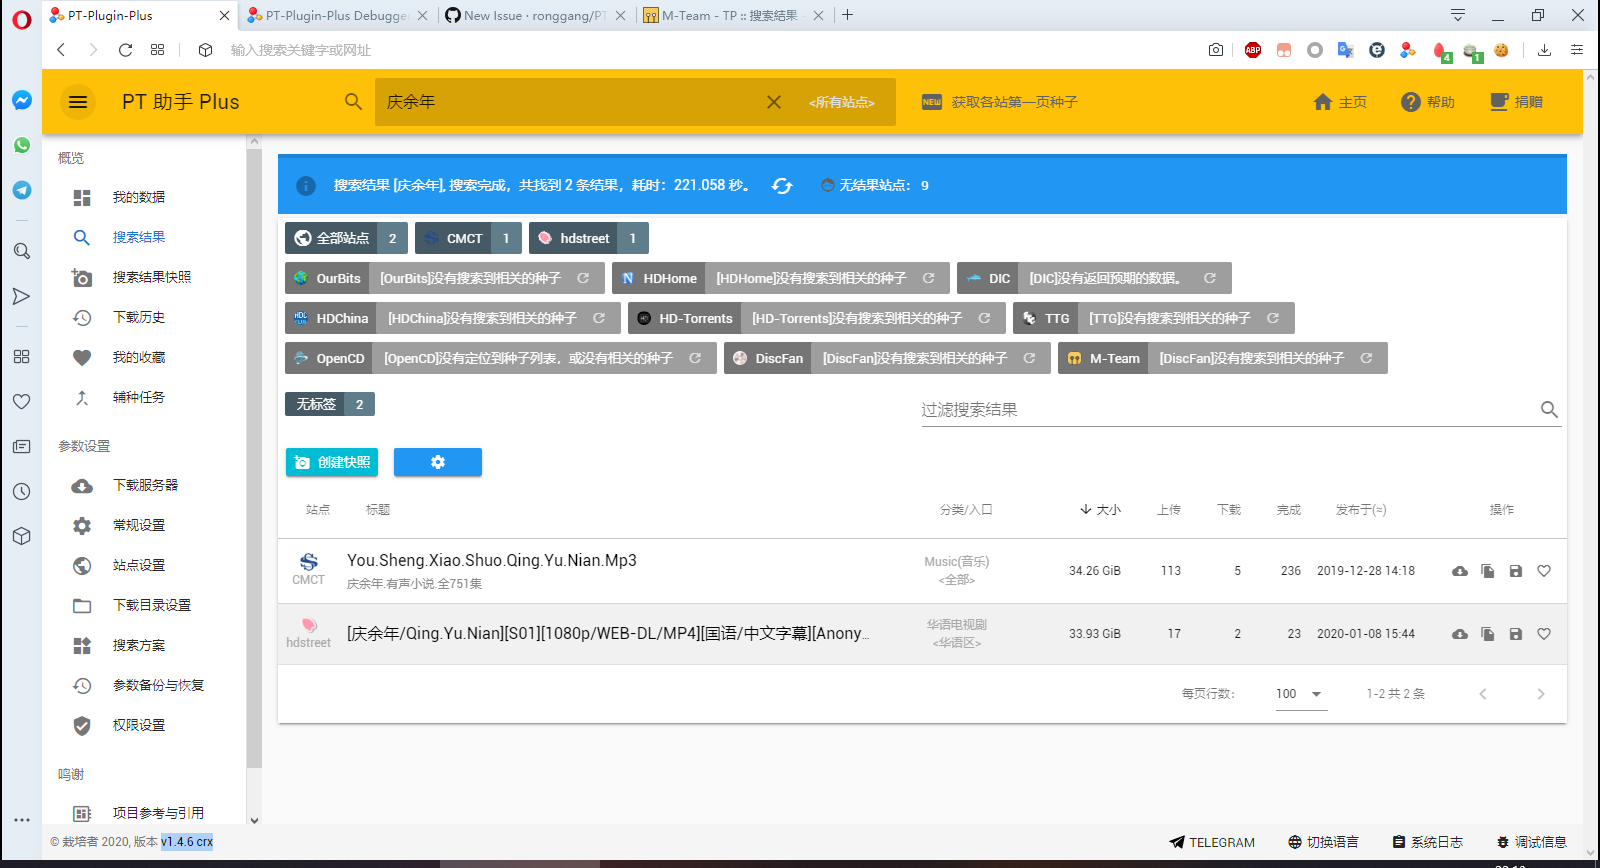Copy link for You.Sheng.Xiao.Shuo torrent
This screenshot has width=1600, height=868.
(1488, 571)
